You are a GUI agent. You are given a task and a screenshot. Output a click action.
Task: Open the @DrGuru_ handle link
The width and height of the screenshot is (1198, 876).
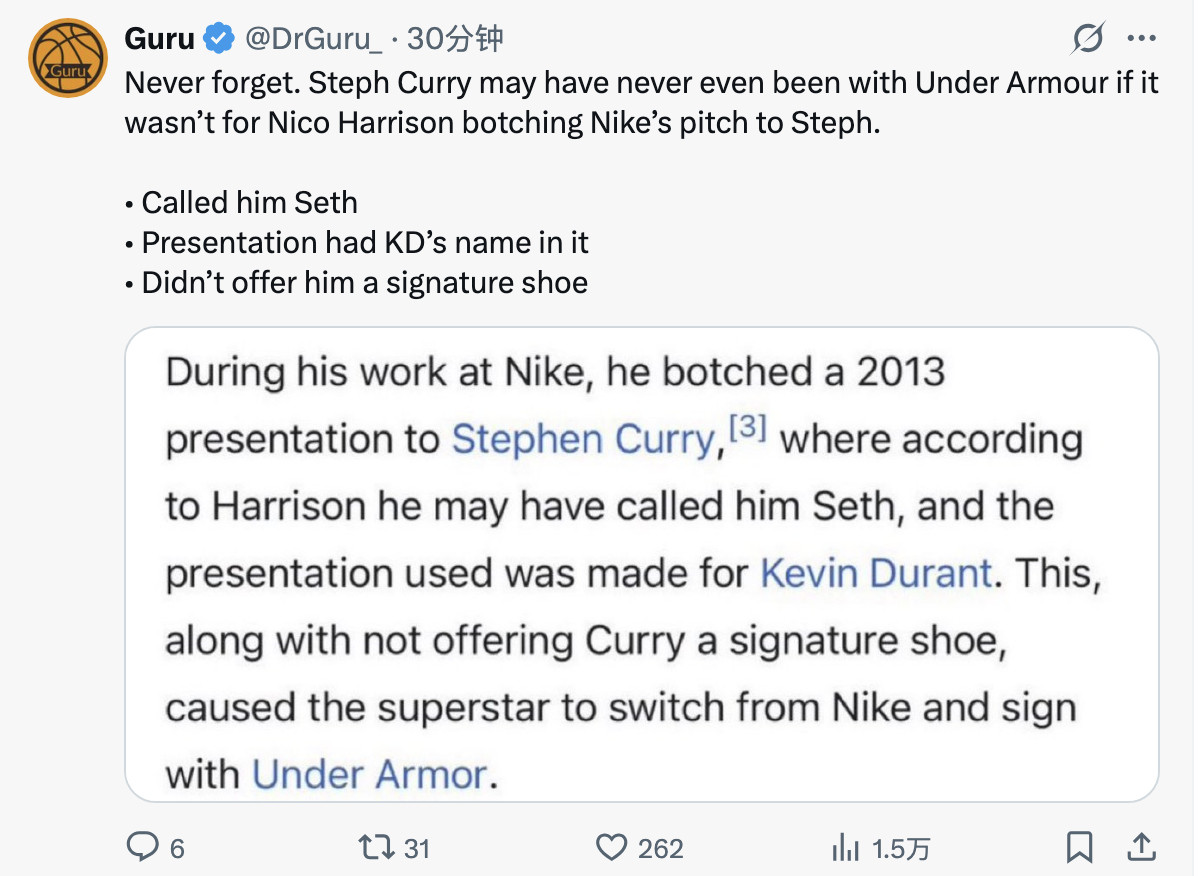[313, 39]
